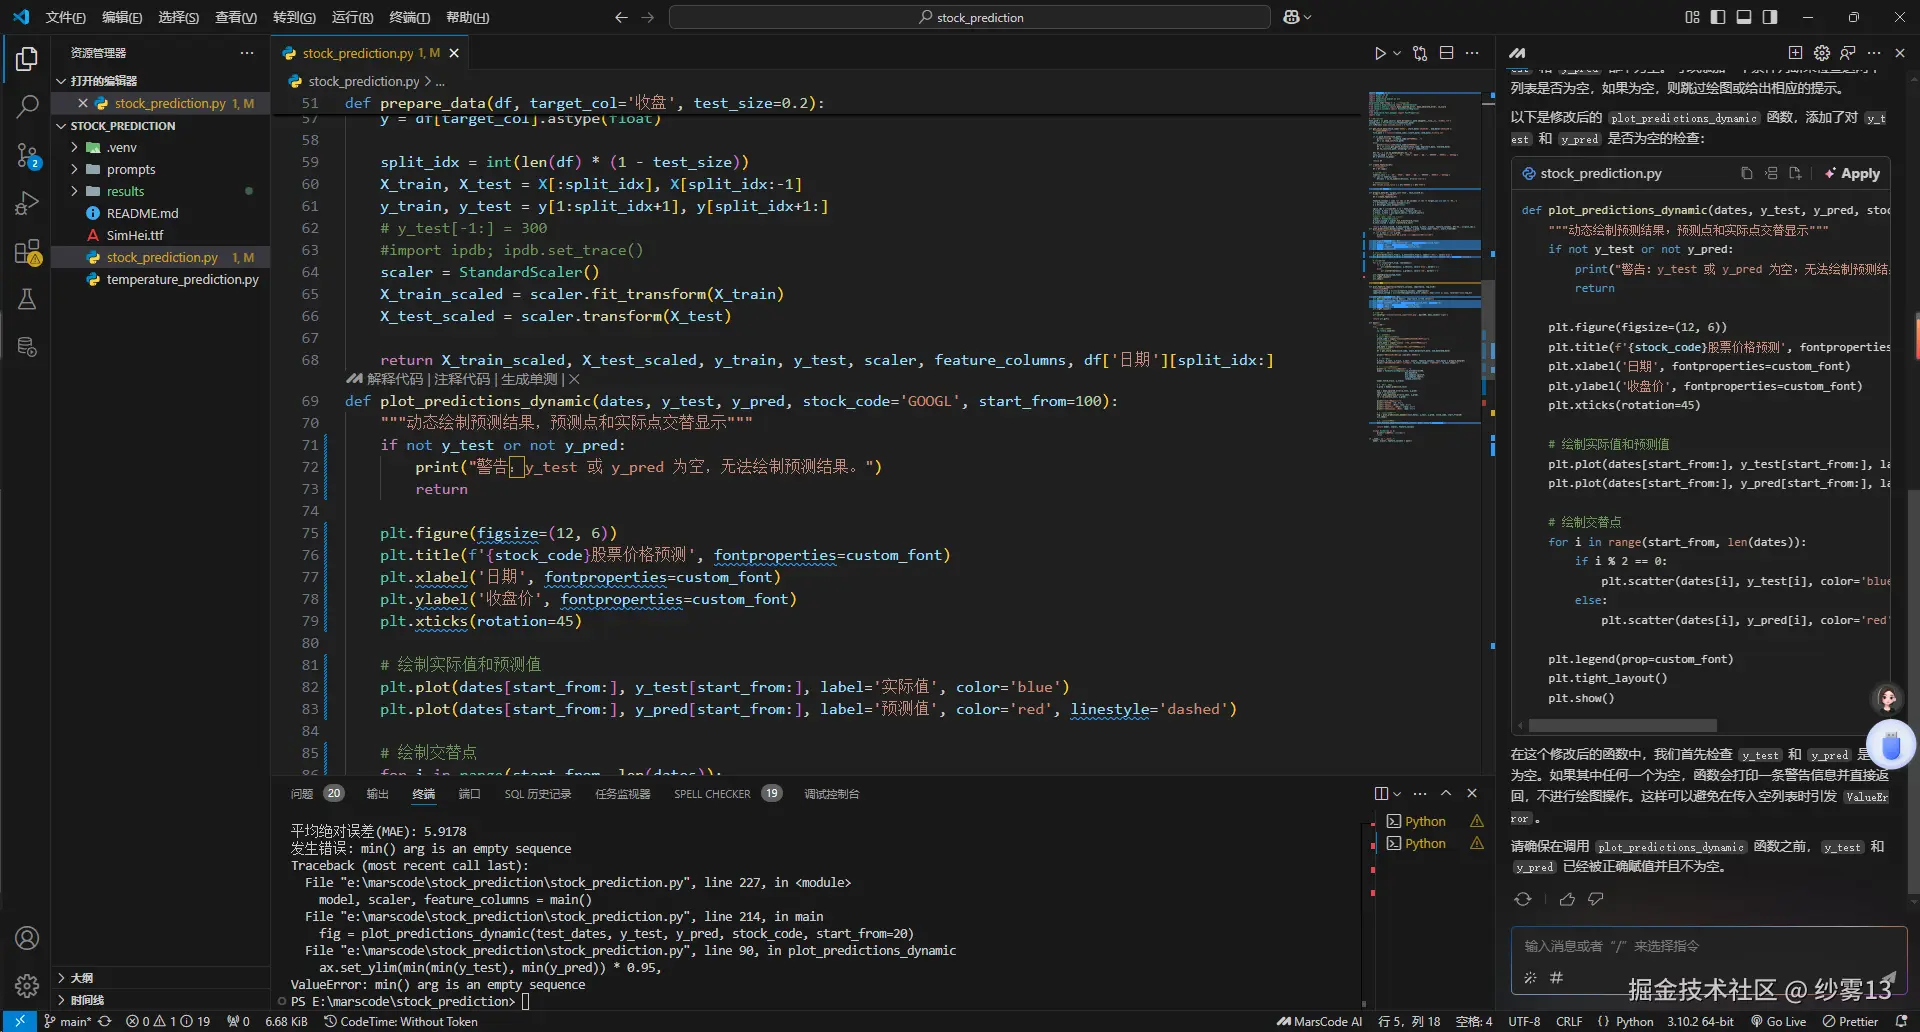
Task: Open the Extensions view
Action: (27, 252)
